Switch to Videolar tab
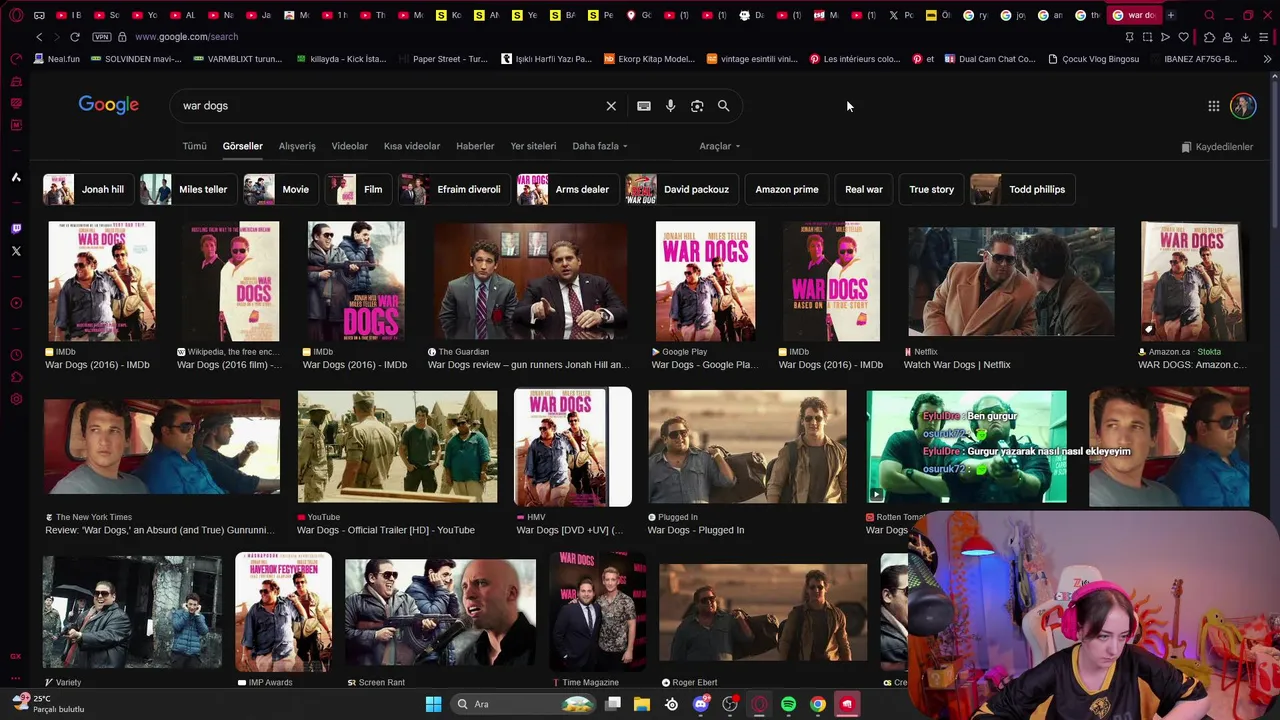This screenshot has width=1280, height=720. (349, 146)
